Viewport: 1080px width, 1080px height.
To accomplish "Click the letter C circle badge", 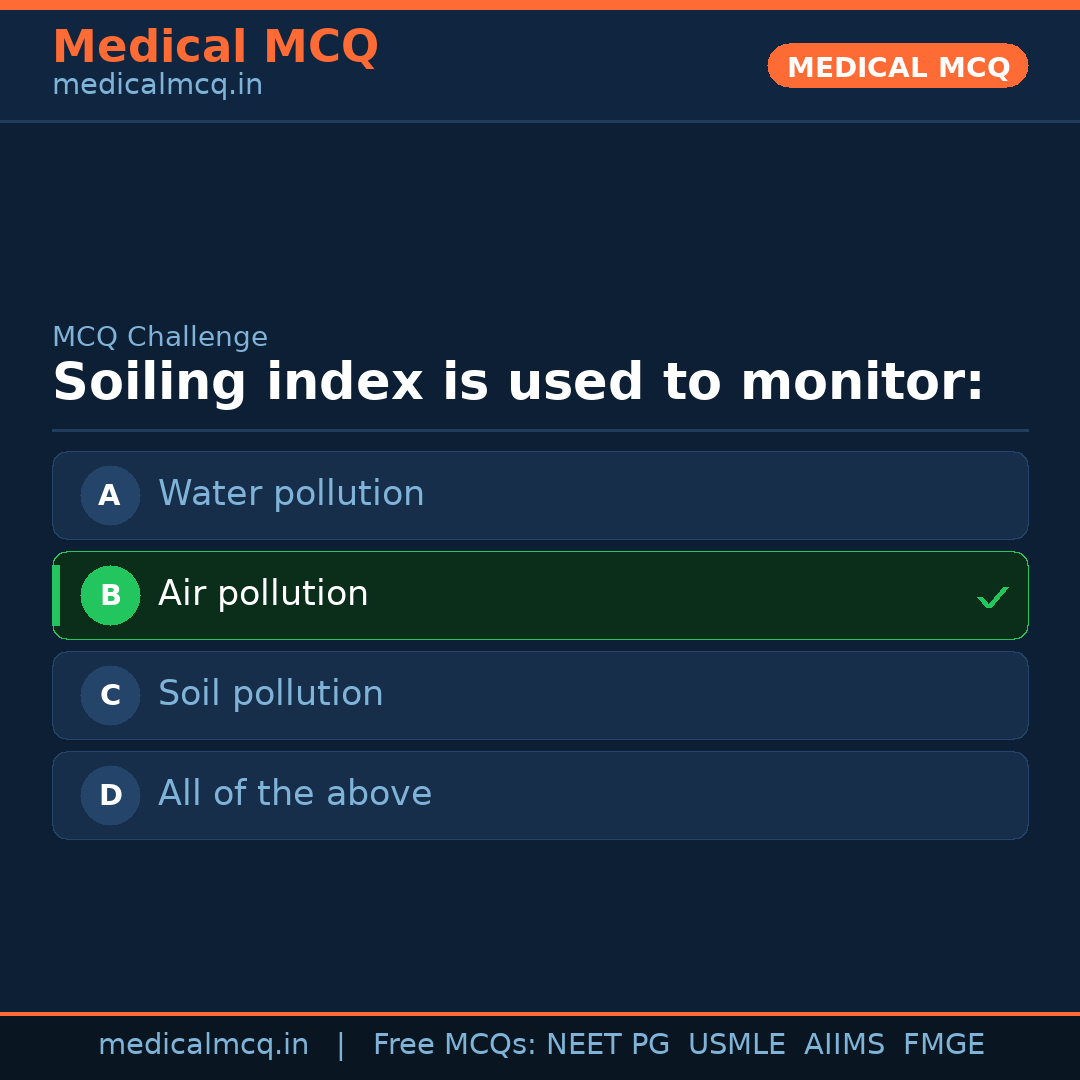I will (x=110, y=695).
